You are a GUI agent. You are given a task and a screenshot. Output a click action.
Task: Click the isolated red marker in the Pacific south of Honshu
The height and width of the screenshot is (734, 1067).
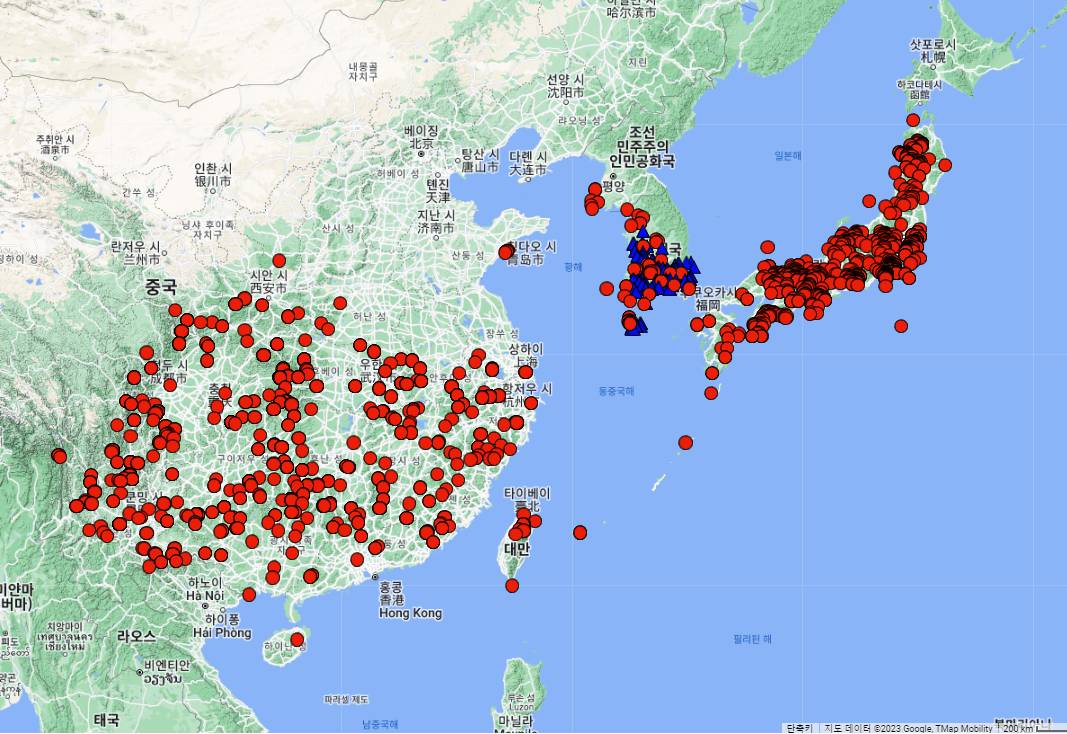[901, 326]
